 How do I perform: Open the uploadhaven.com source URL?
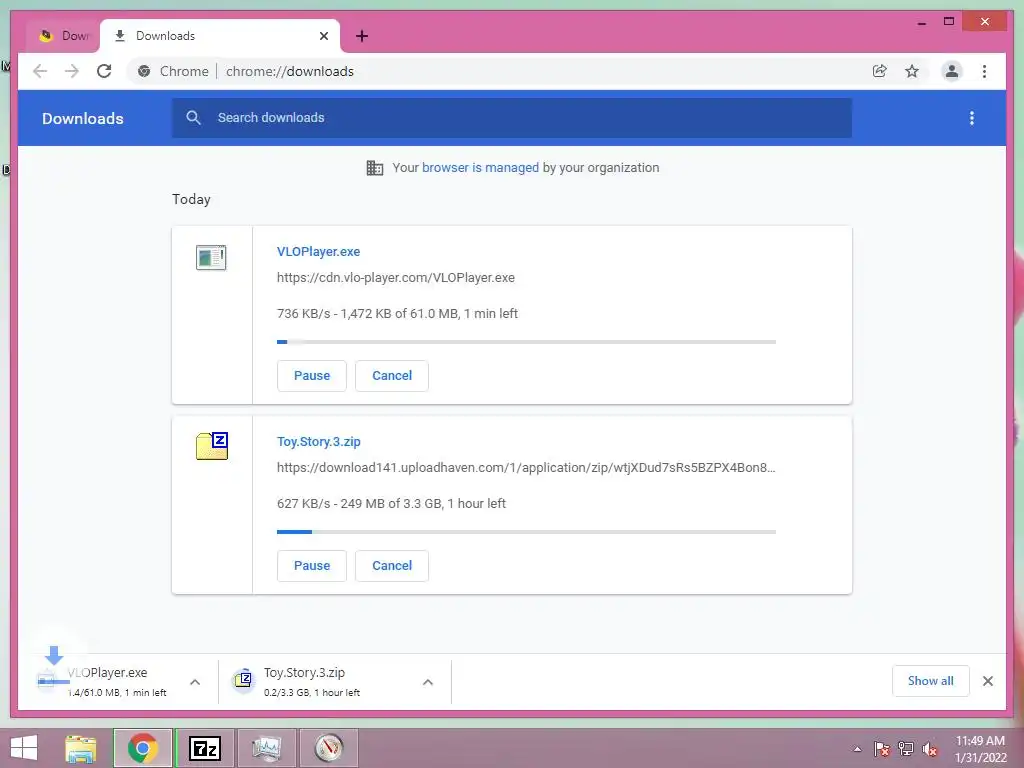point(526,468)
